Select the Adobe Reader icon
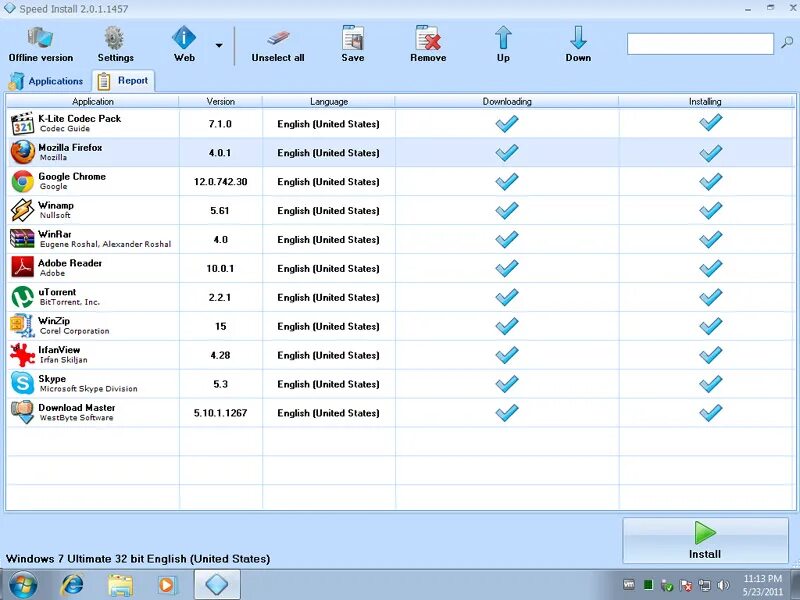The height and width of the screenshot is (600, 800). pos(22,268)
